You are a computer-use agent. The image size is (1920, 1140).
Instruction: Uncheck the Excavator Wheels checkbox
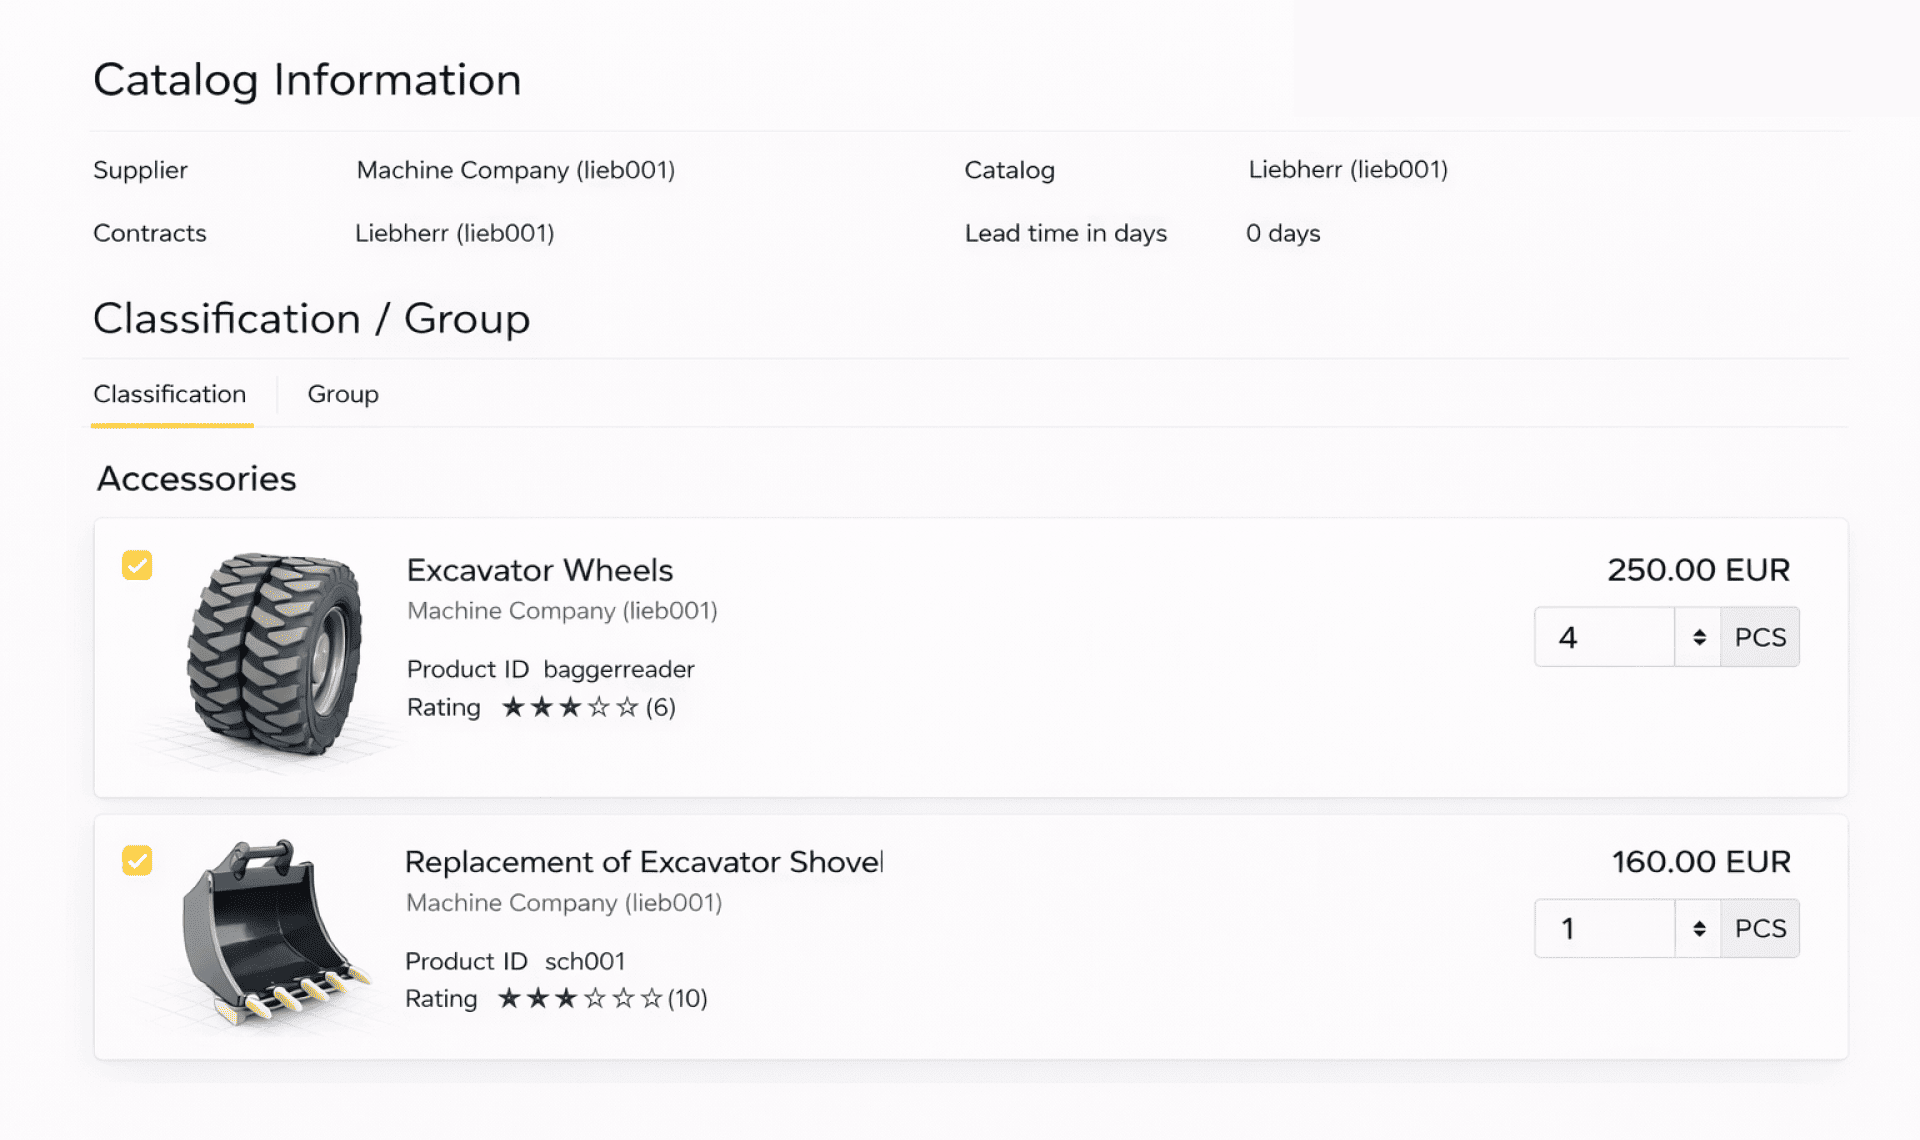pos(137,566)
